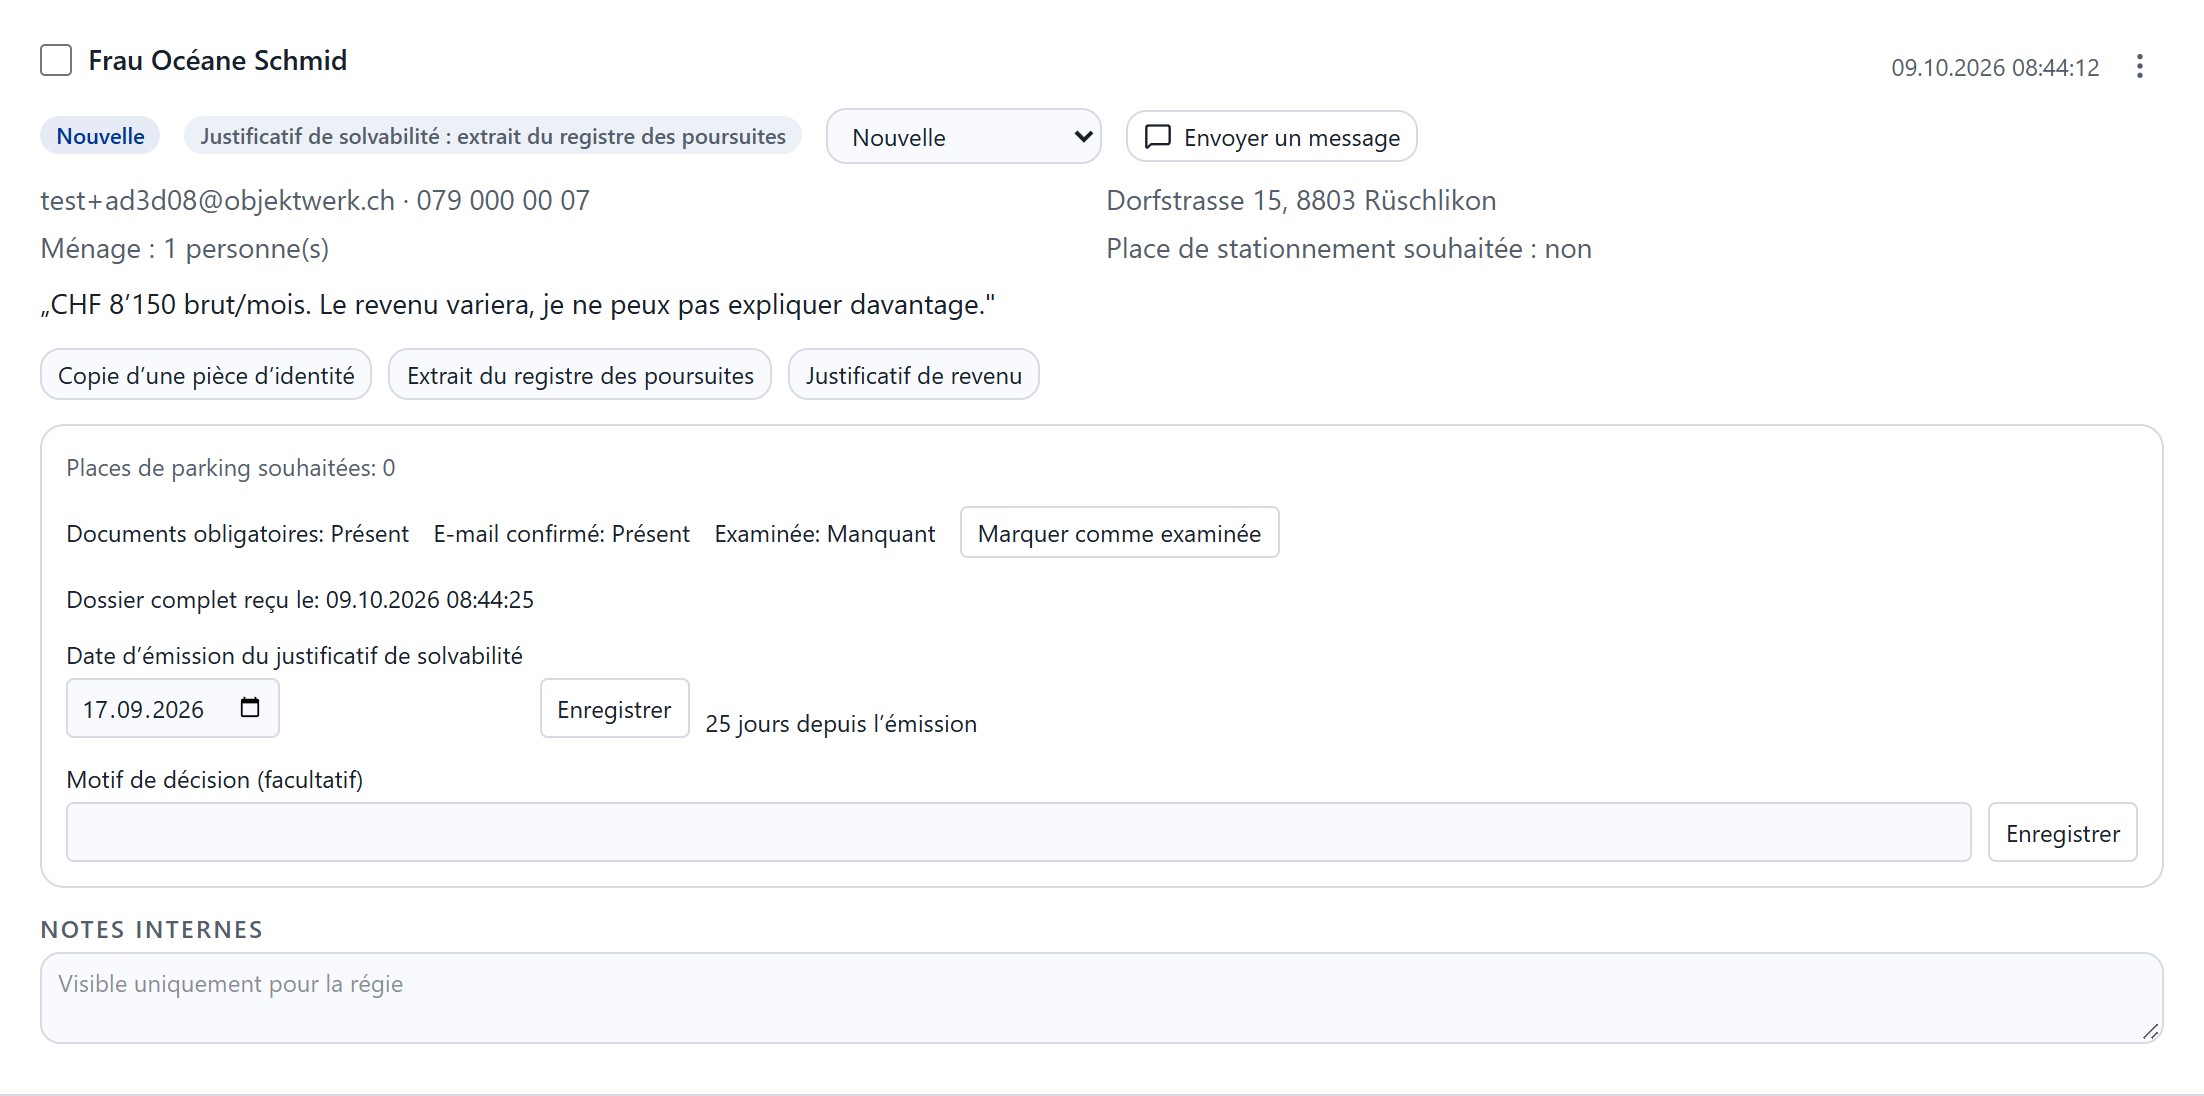Open Justificatif de revenu document
Image resolution: width=2204 pixels, height=1096 pixels.
[914, 375]
